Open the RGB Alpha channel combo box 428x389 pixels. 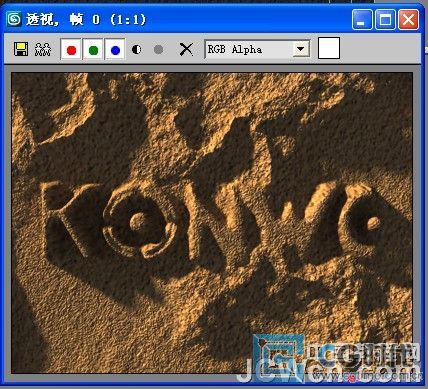coord(257,49)
